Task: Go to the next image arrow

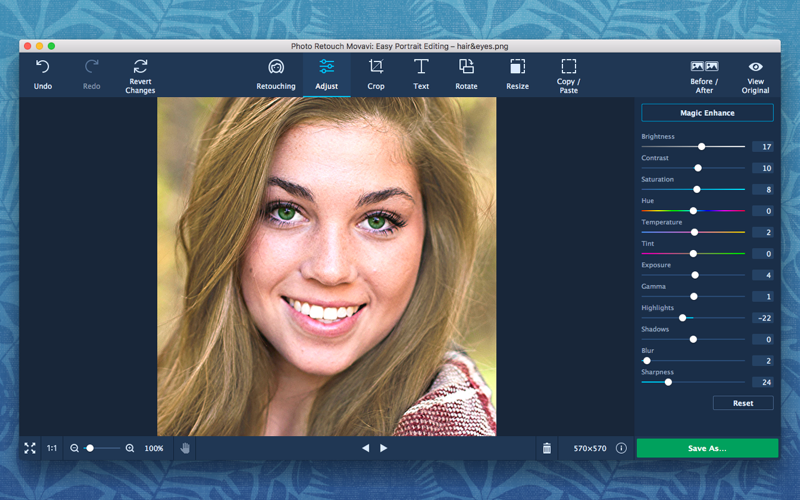Action: pos(384,448)
